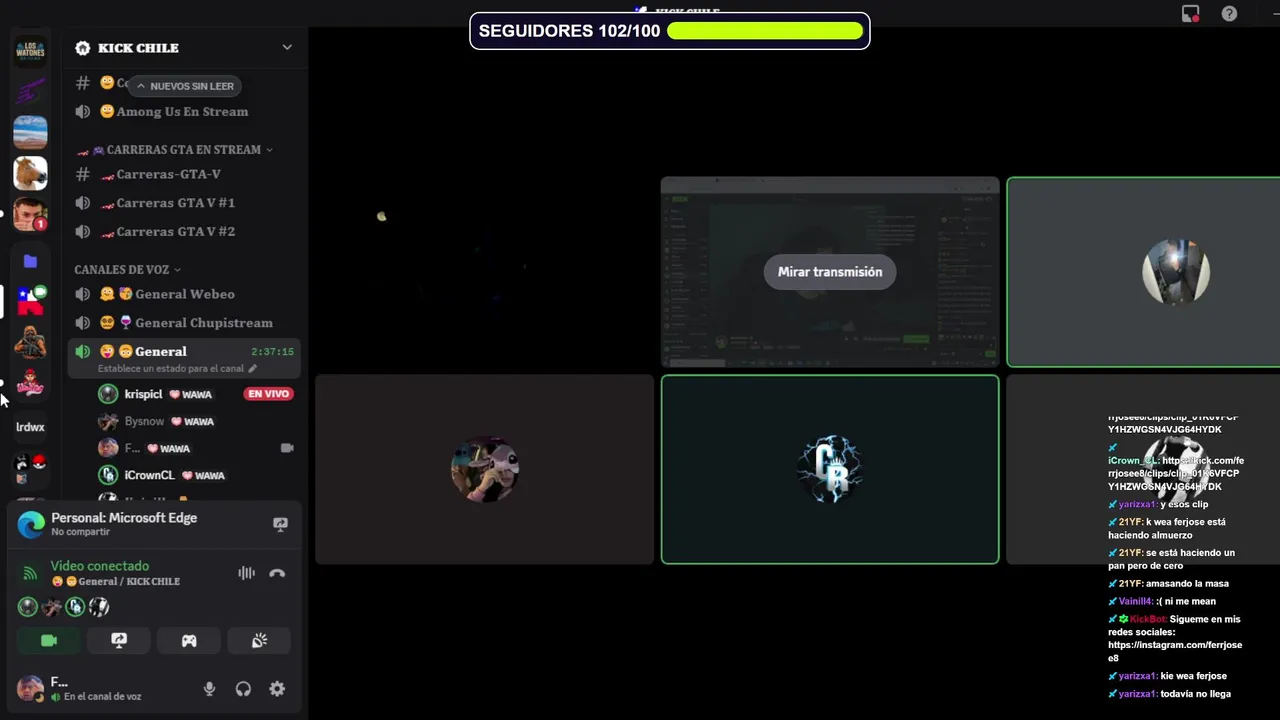The height and width of the screenshot is (720, 1280).
Task: Mute the microphone
Action: 209,689
